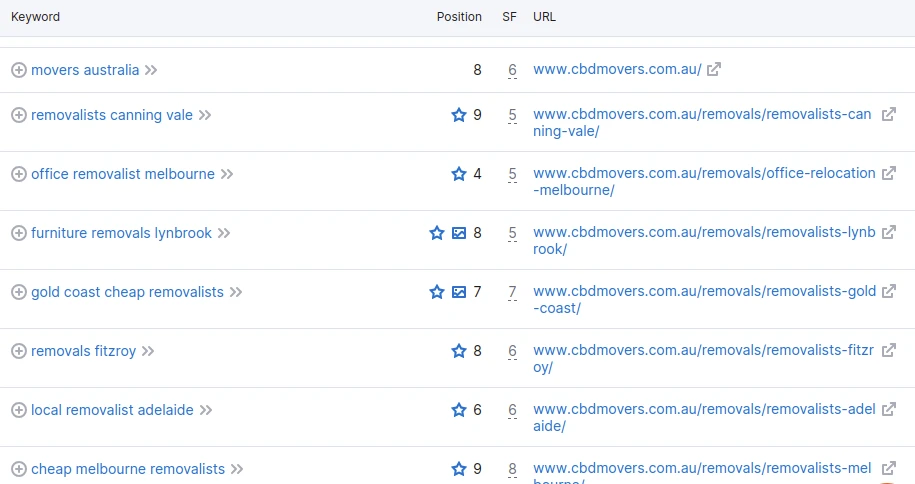915x484 pixels.
Task: Click double chevron next to removals fitzroy
Action: click(148, 351)
